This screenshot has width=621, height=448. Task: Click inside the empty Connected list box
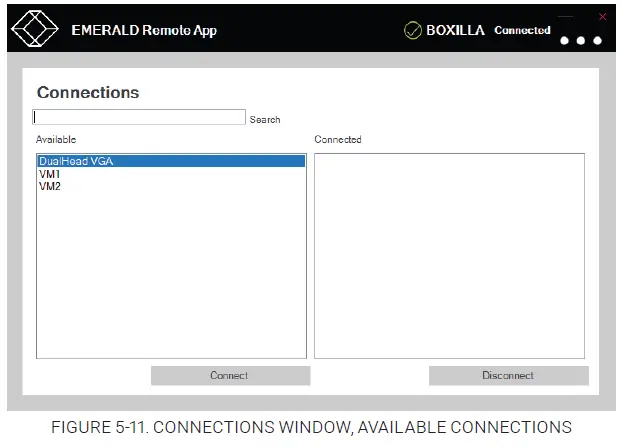(x=450, y=256)
